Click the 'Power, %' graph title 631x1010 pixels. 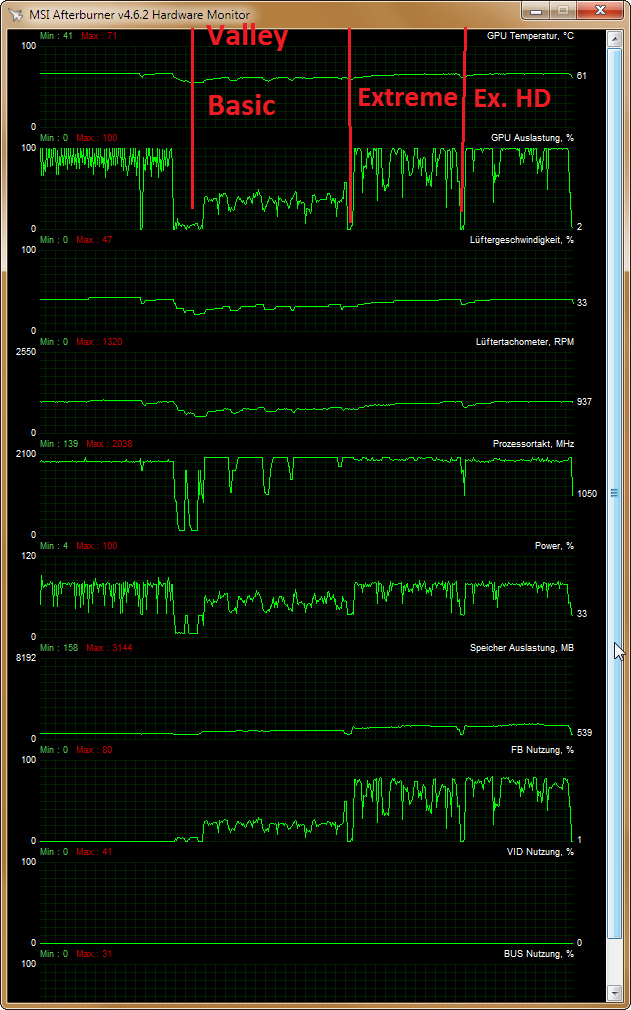point(554,546)
